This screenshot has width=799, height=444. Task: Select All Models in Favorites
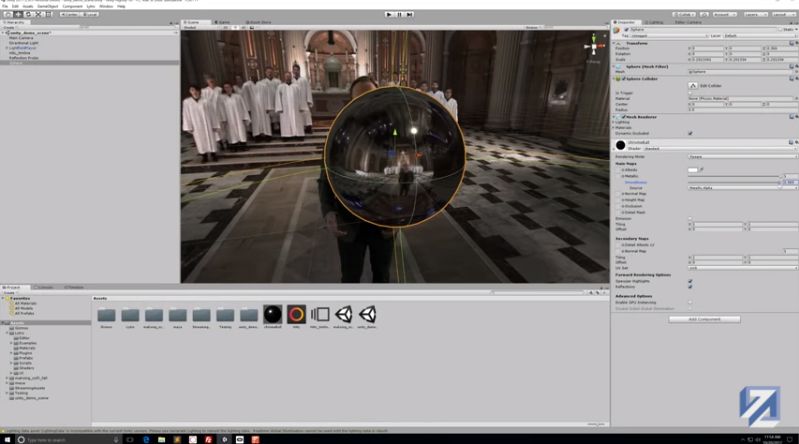click(24, 308)
